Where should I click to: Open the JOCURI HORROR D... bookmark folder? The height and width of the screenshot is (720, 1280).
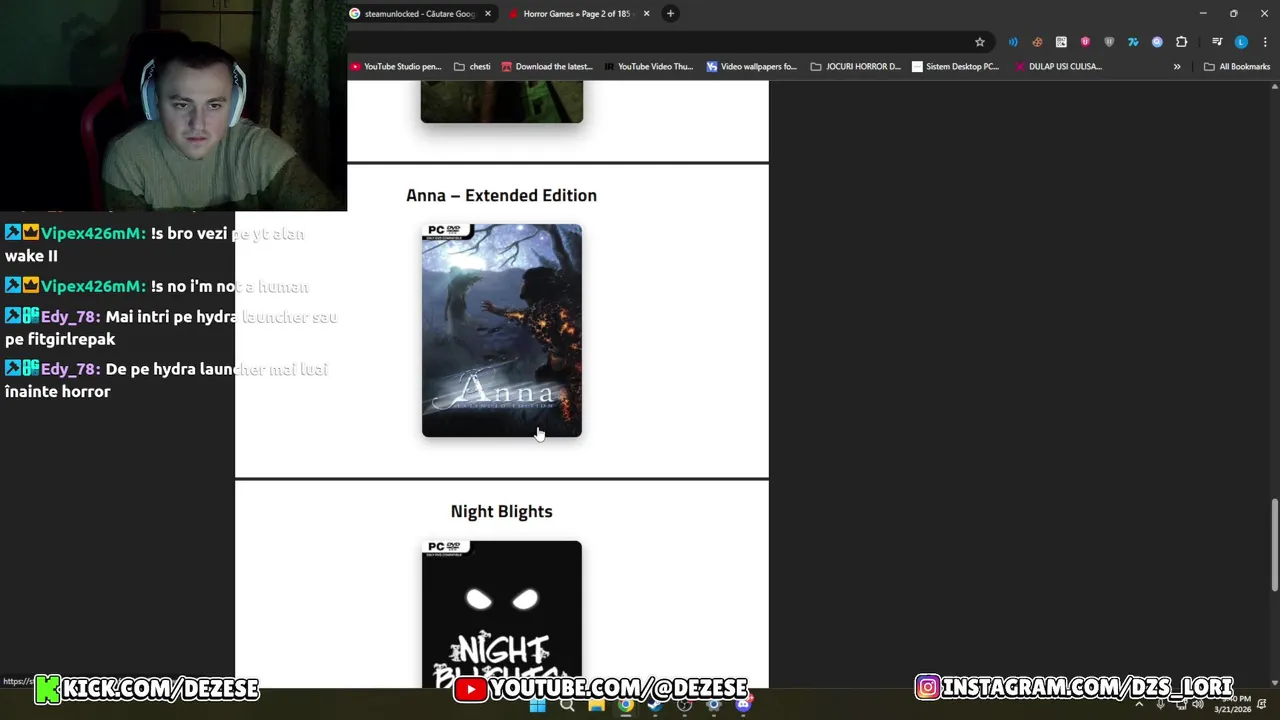coord(855,67)
